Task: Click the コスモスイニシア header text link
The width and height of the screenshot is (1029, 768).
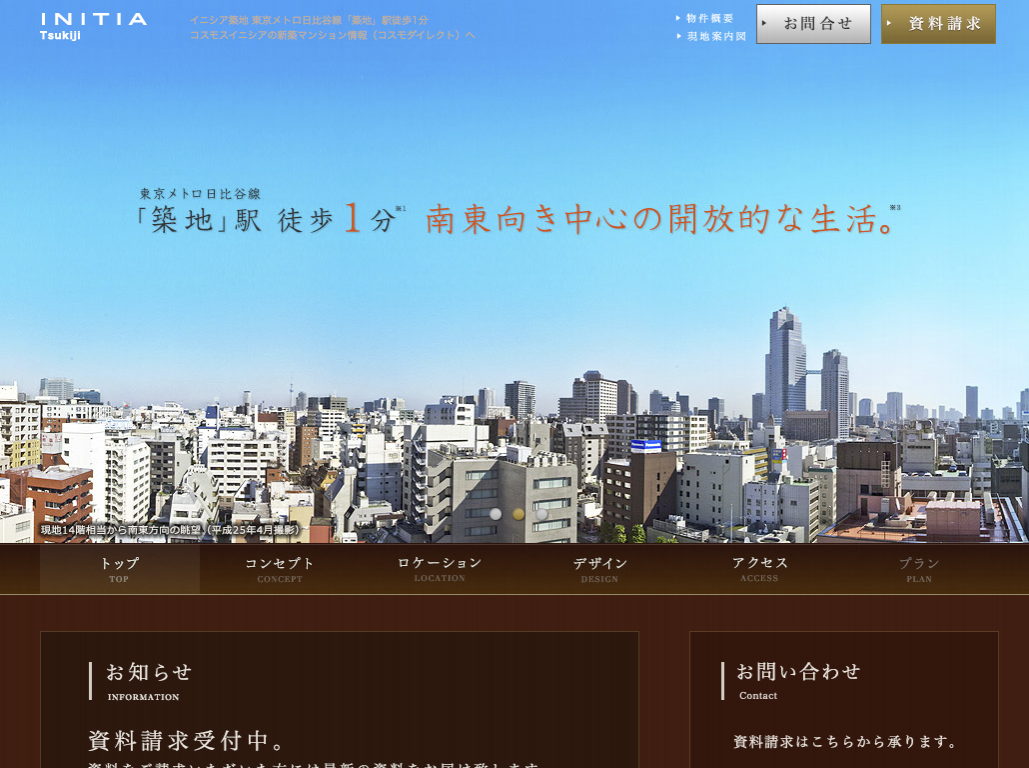Action: click(x=332, y=35)
